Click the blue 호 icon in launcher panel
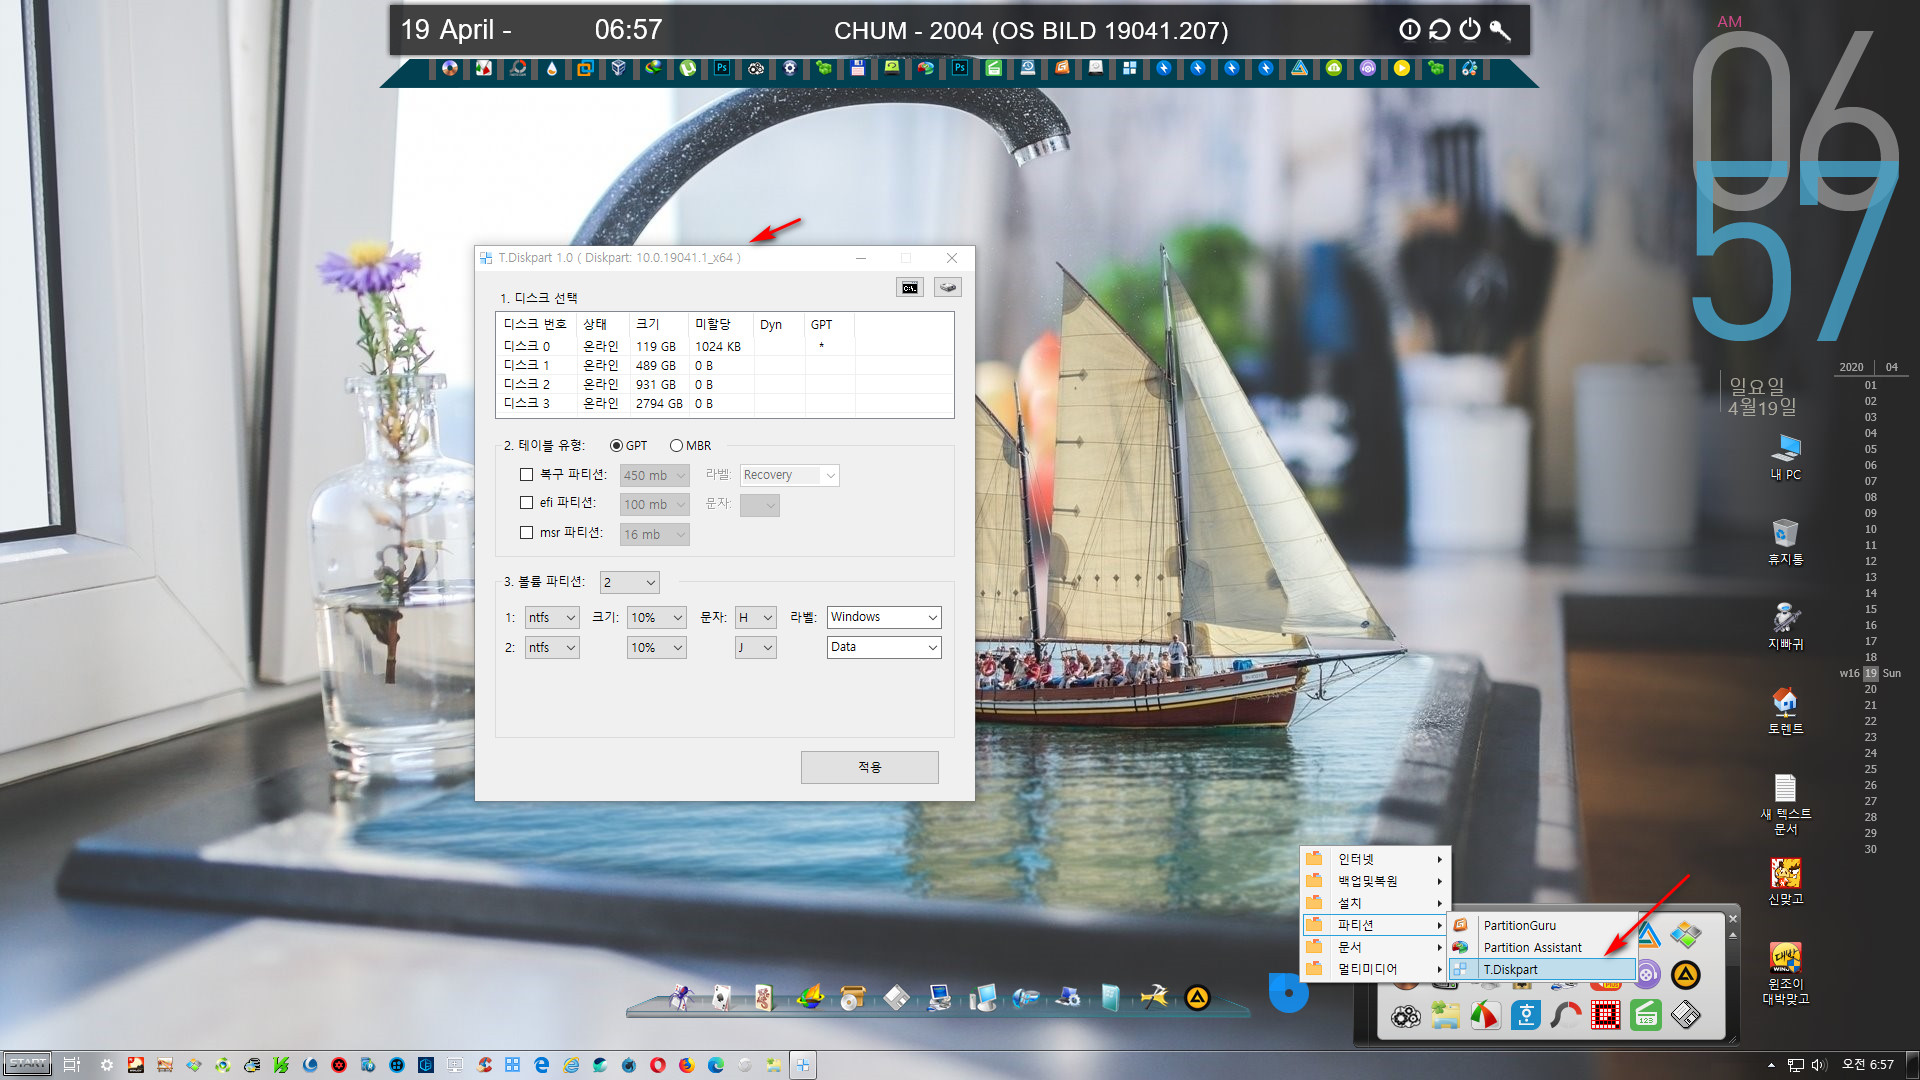 pos(1526,1016)
